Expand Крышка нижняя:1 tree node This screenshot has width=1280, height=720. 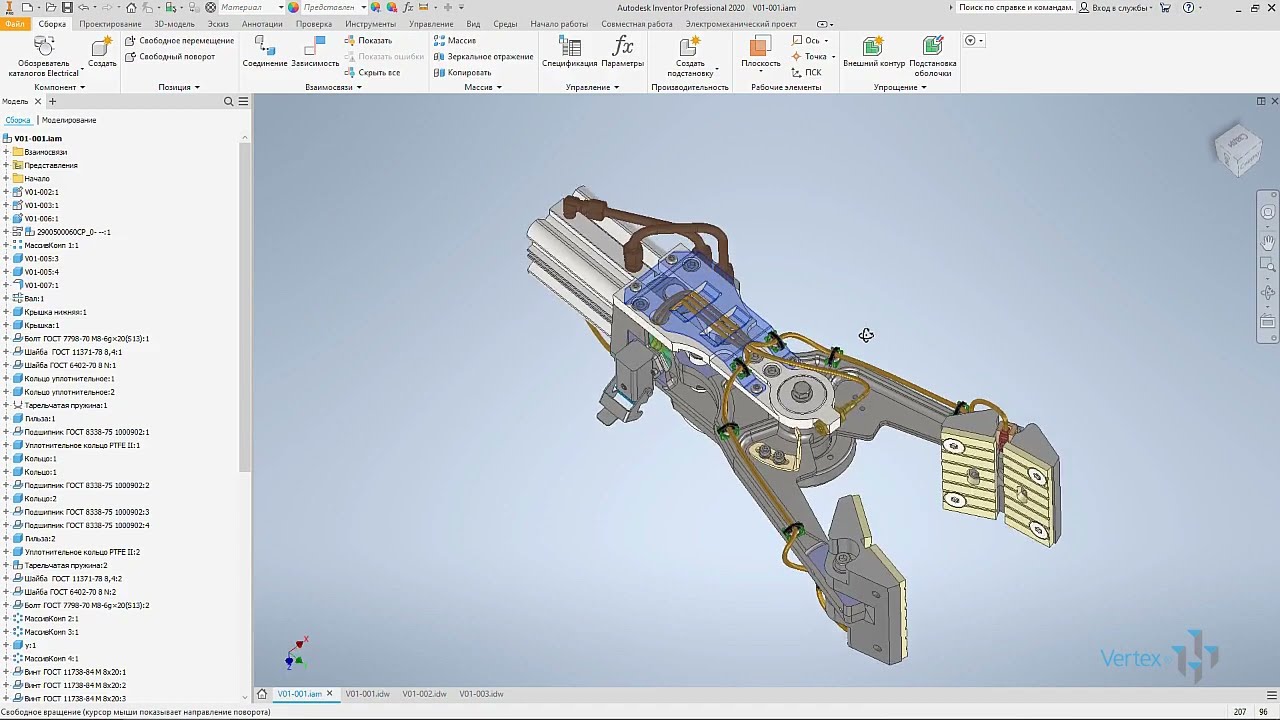click(6, 312)
